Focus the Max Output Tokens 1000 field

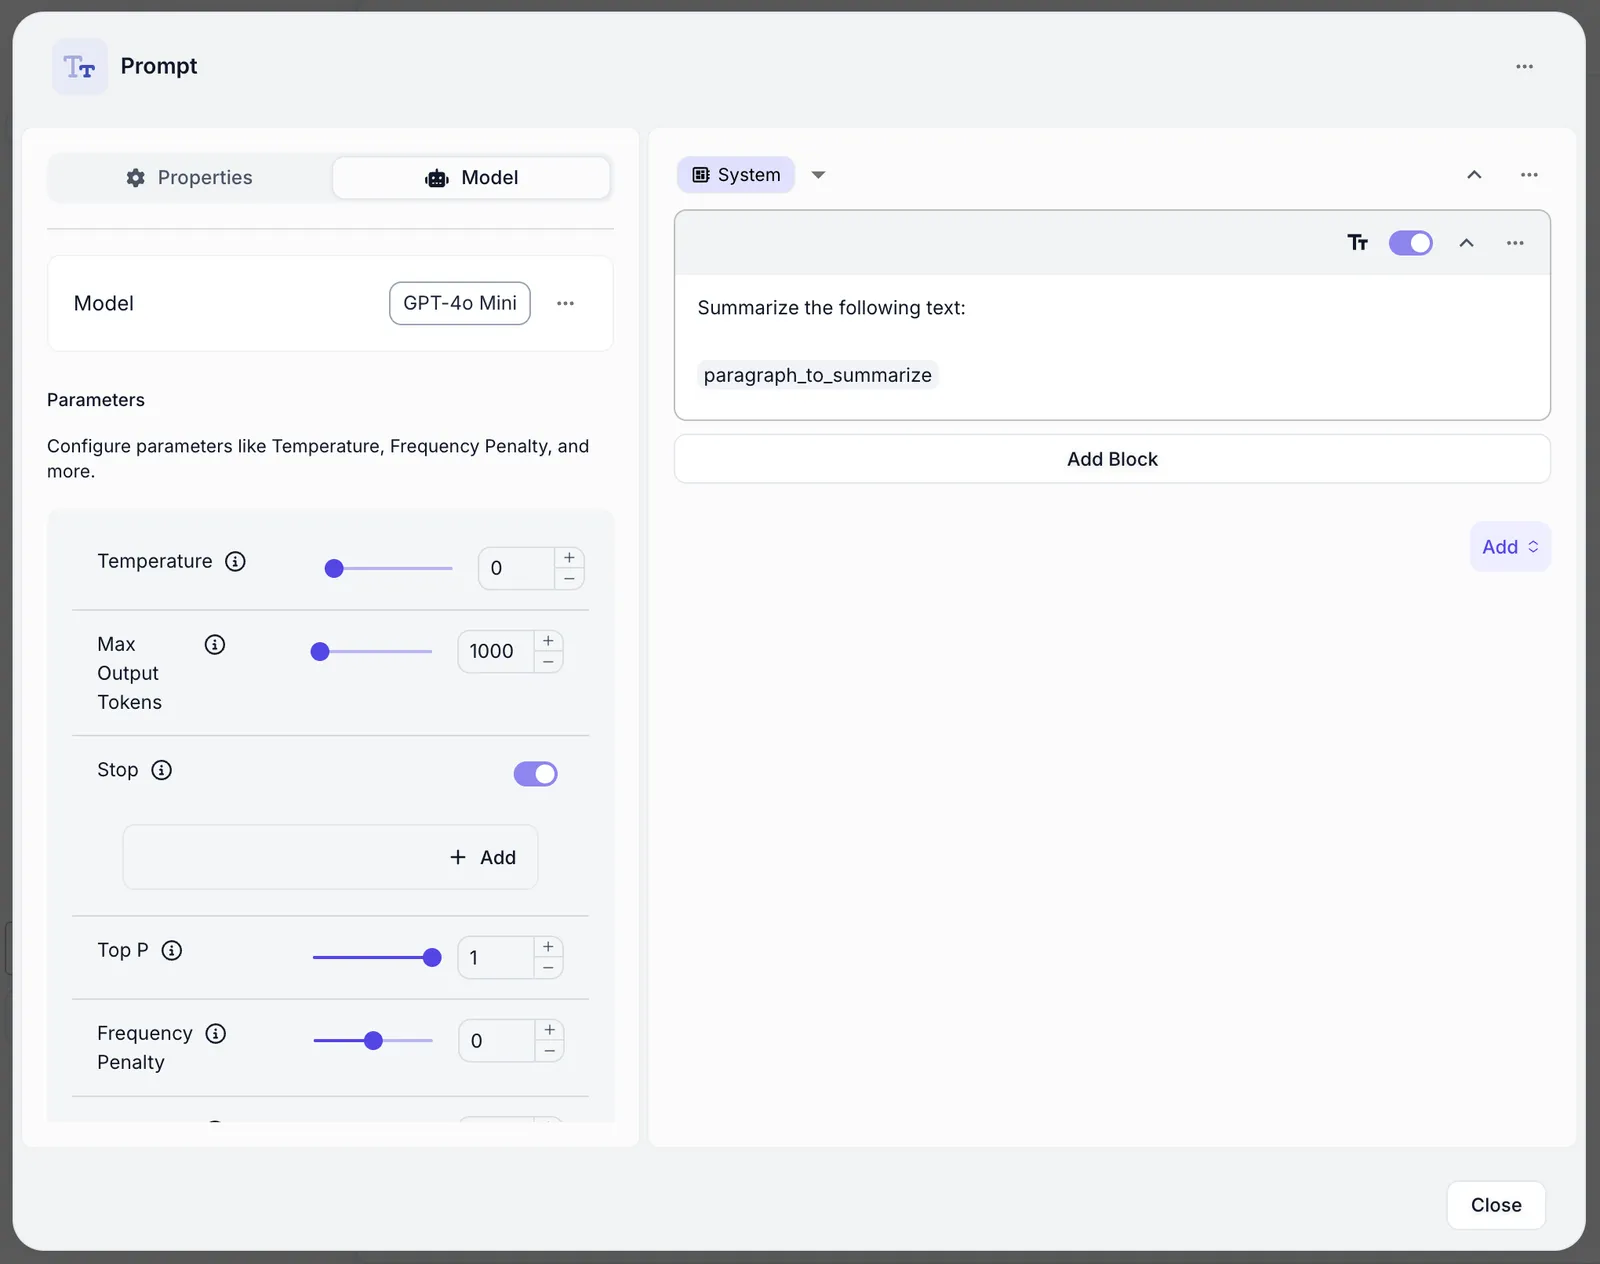(496, 651)
